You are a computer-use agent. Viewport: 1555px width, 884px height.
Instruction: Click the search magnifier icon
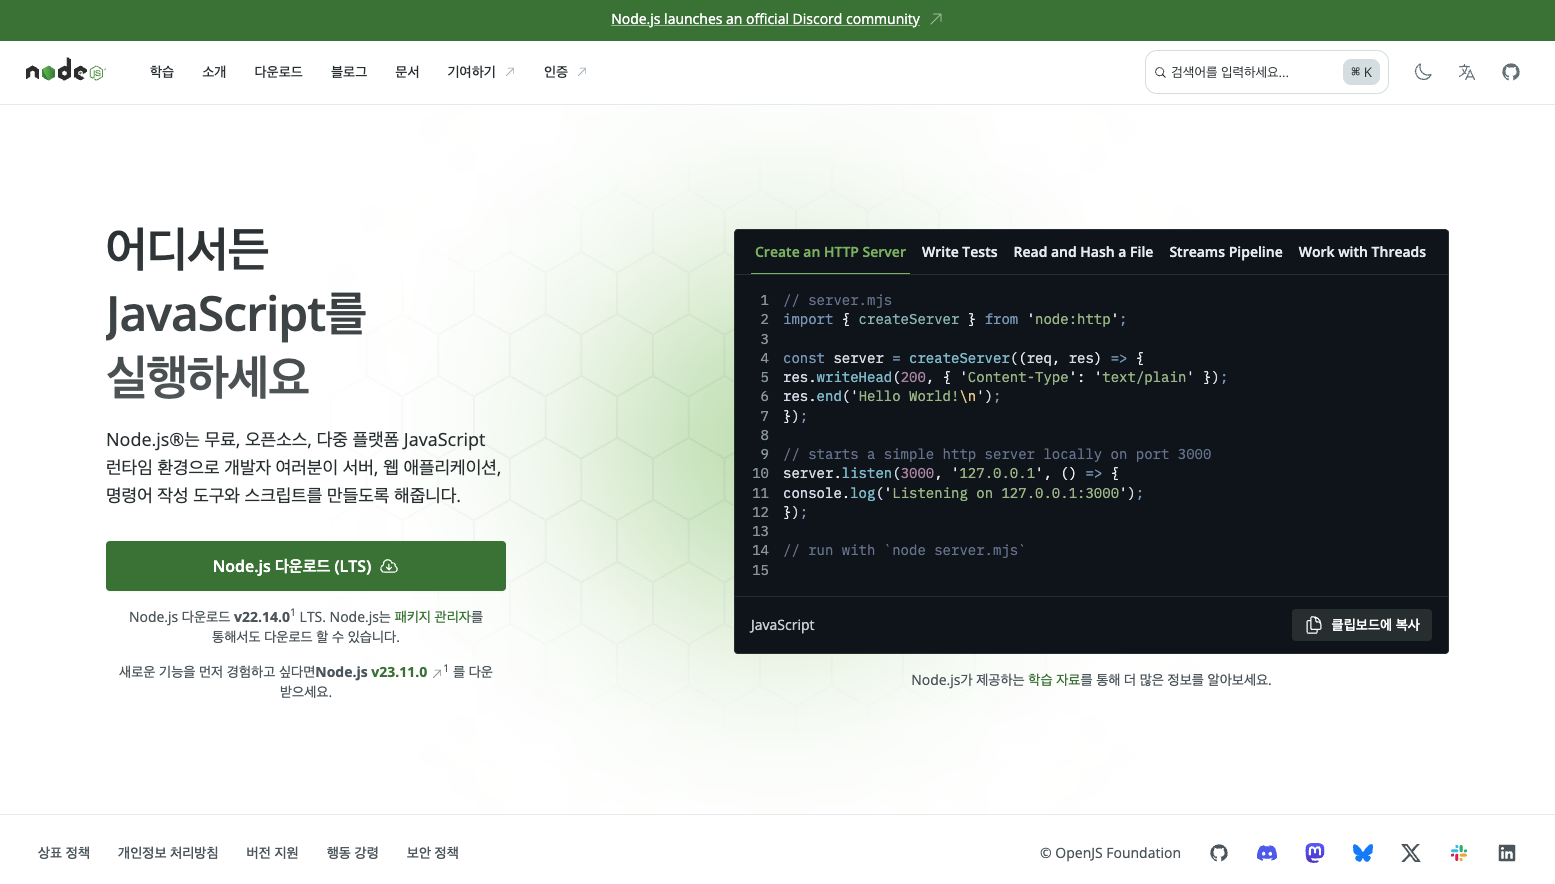pyautogui.click(x=1160, y=72)
